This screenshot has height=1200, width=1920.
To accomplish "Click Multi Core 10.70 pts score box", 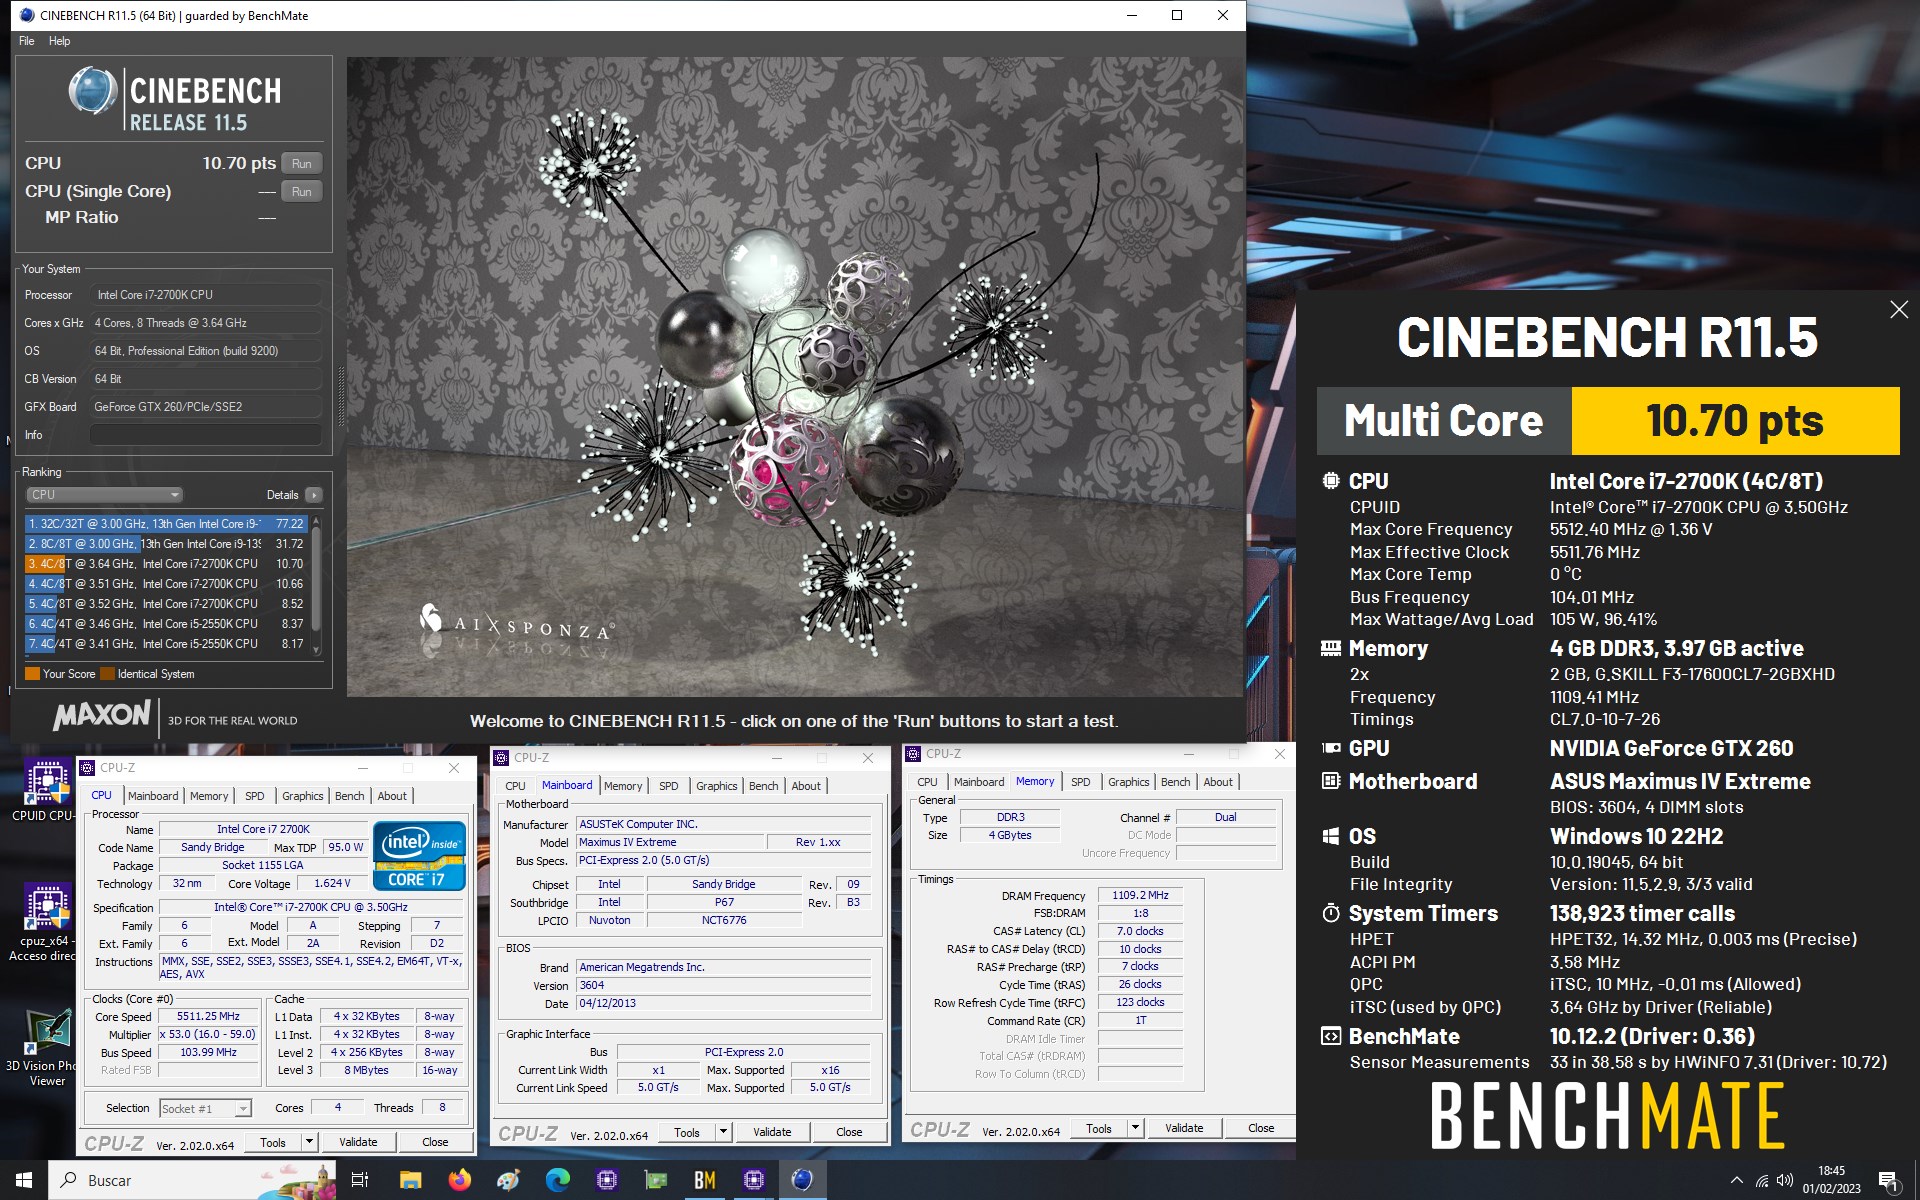I will (1608, 421).
